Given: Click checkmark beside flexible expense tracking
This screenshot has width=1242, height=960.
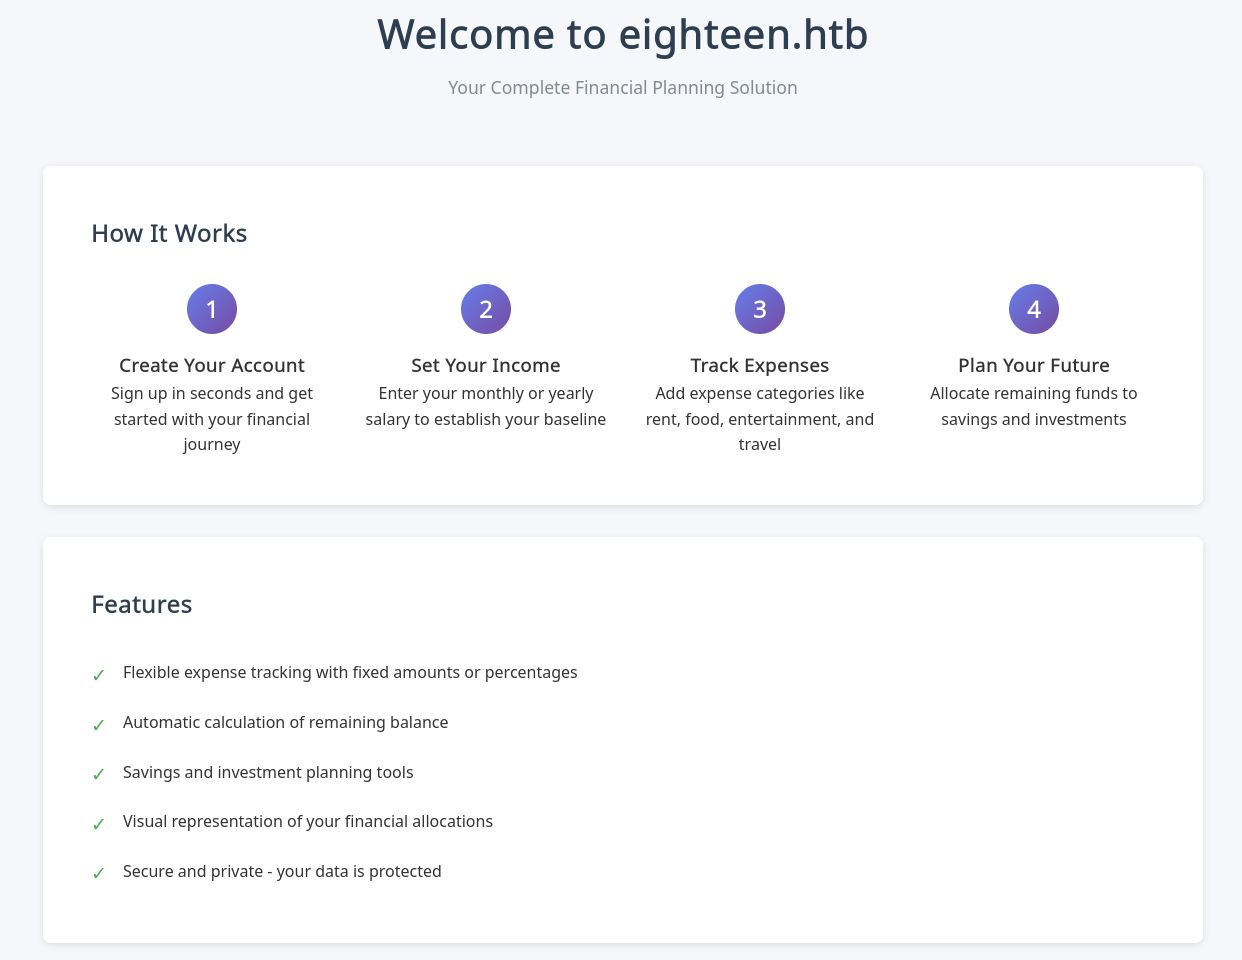Looking at the screenshot, I should tap(99, 675).
